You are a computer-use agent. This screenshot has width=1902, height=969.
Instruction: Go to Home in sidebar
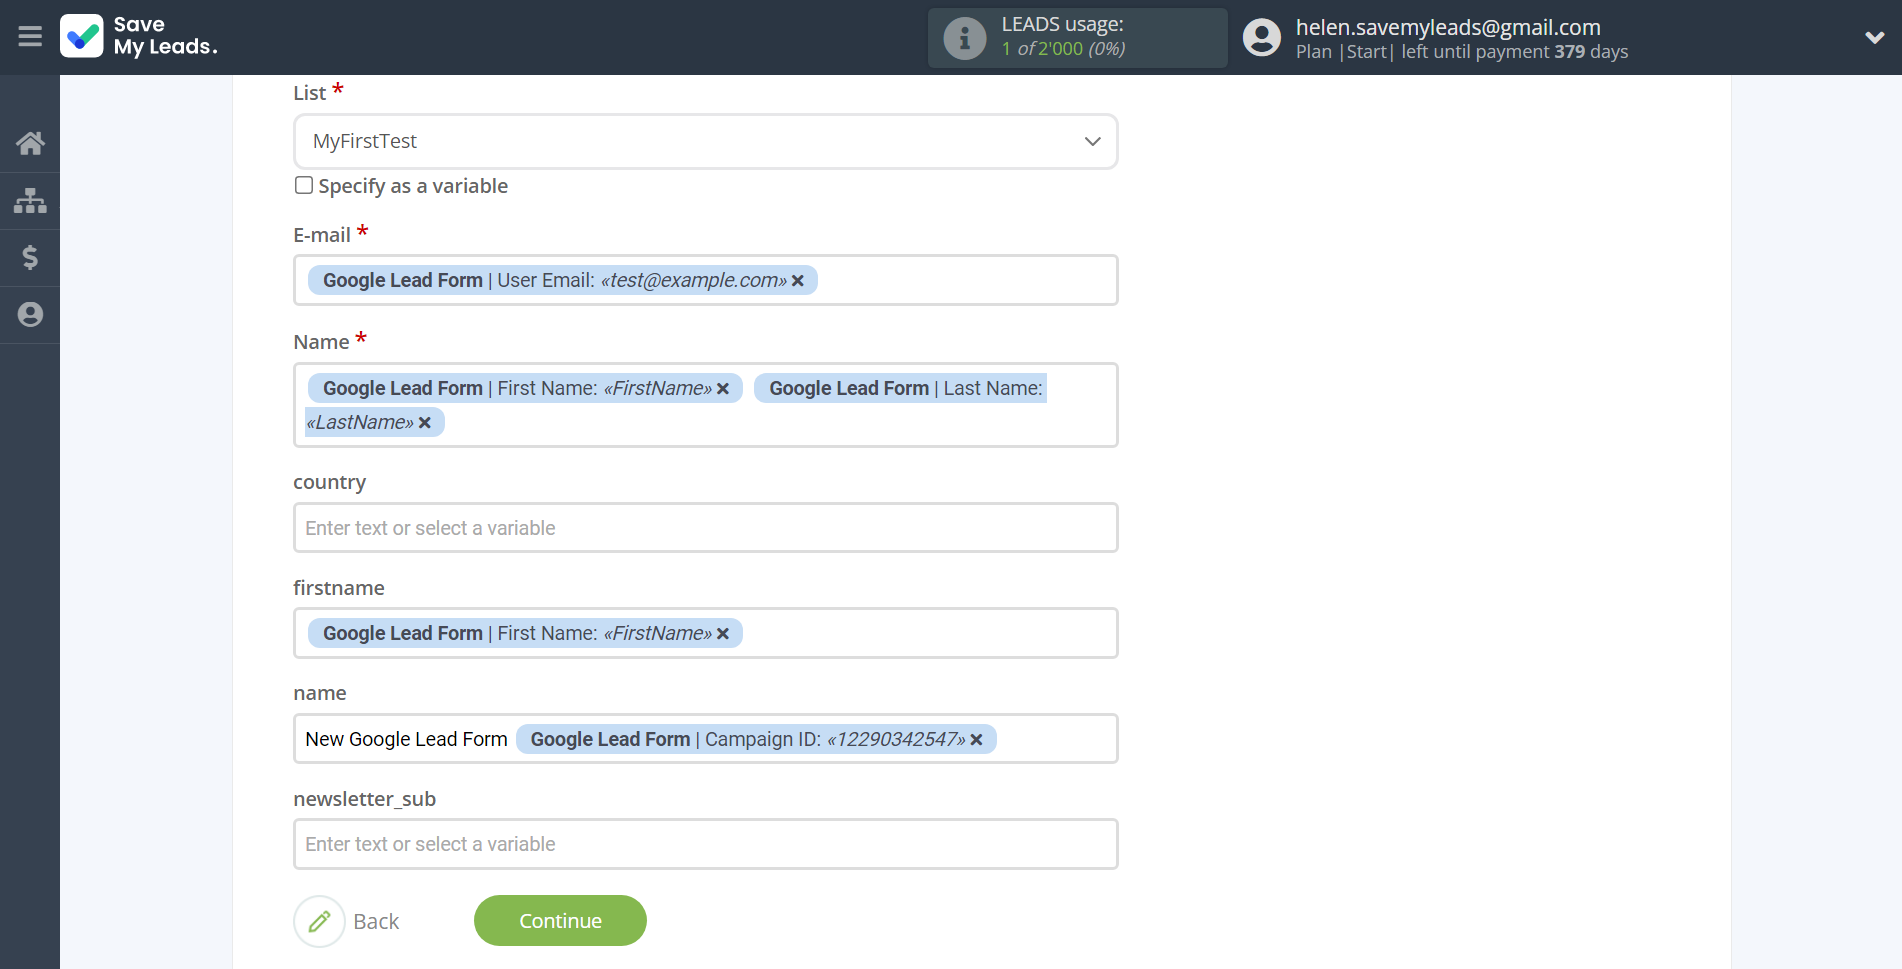pos(30,143)
